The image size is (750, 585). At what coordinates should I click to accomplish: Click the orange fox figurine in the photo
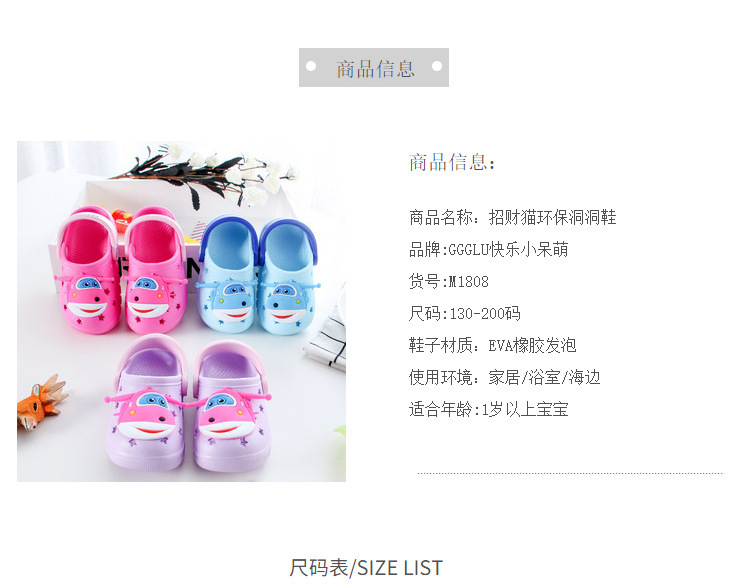coord(40,402)
